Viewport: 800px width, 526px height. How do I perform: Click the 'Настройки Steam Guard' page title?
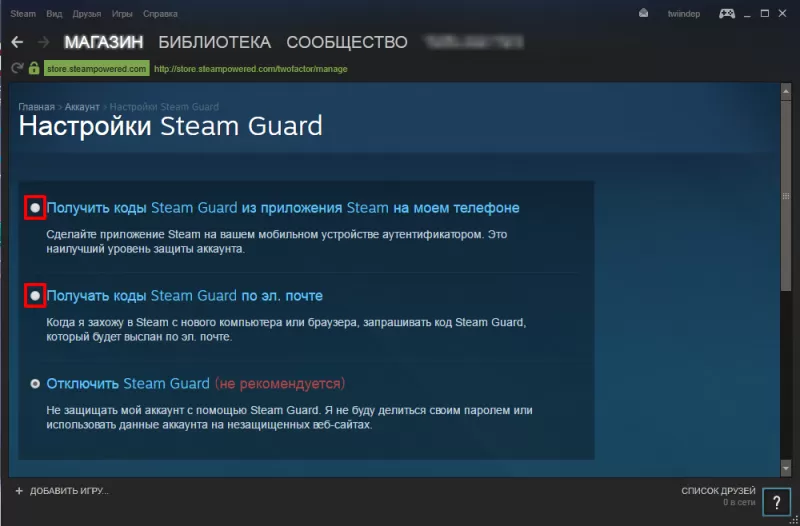(x=170, y=126)
